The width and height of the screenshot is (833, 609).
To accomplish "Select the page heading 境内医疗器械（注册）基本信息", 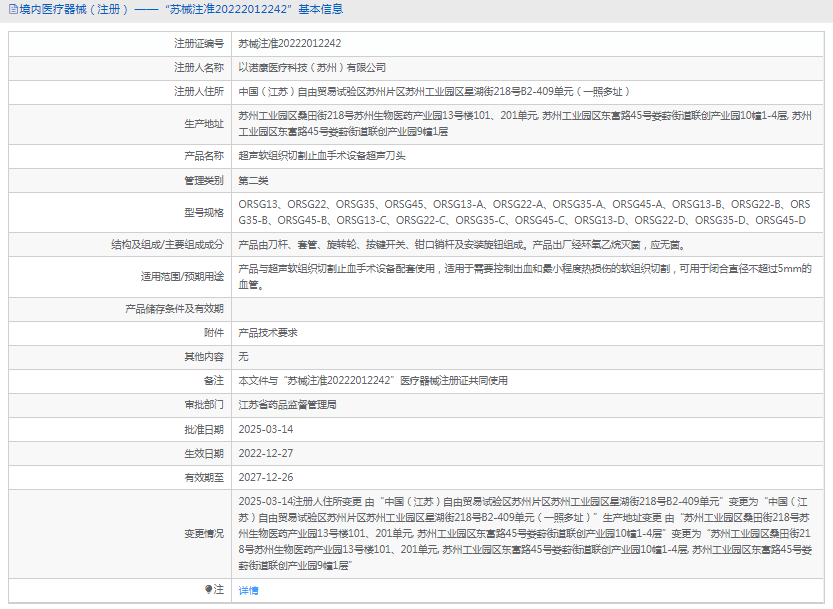I will click(x=181, y=9).
